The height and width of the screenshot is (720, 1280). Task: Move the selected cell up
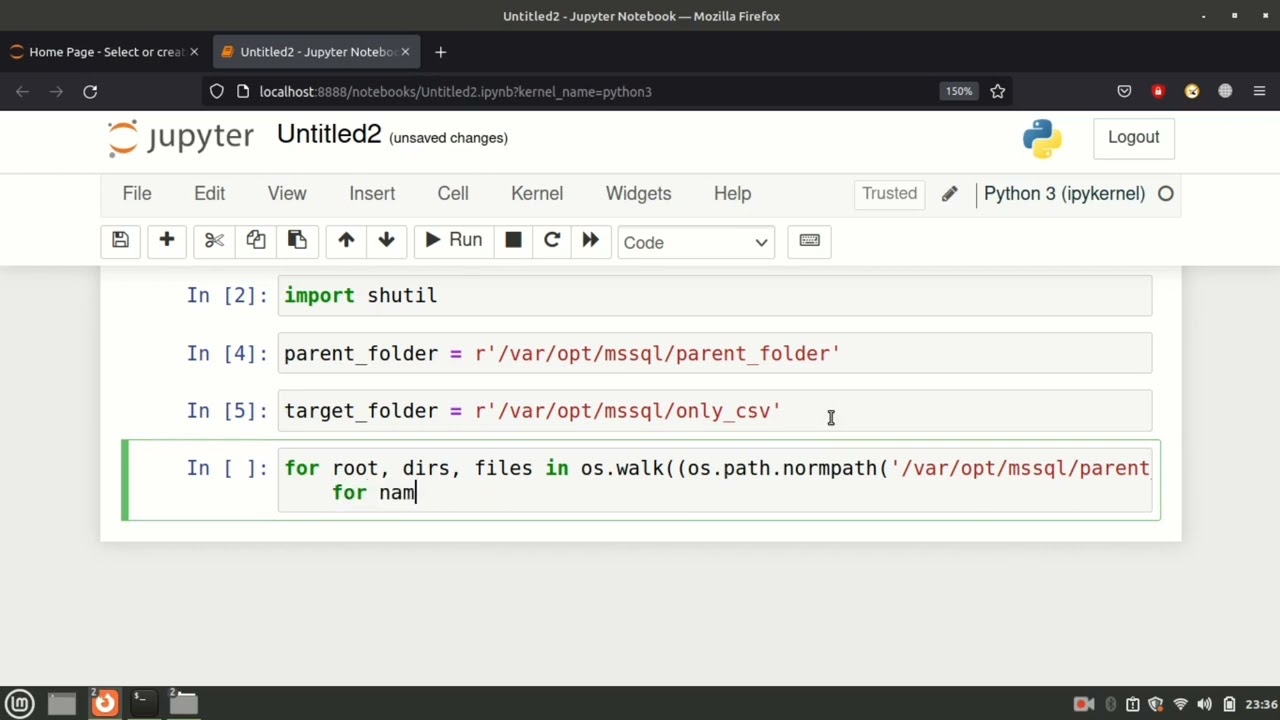click(x=346, y=241)
